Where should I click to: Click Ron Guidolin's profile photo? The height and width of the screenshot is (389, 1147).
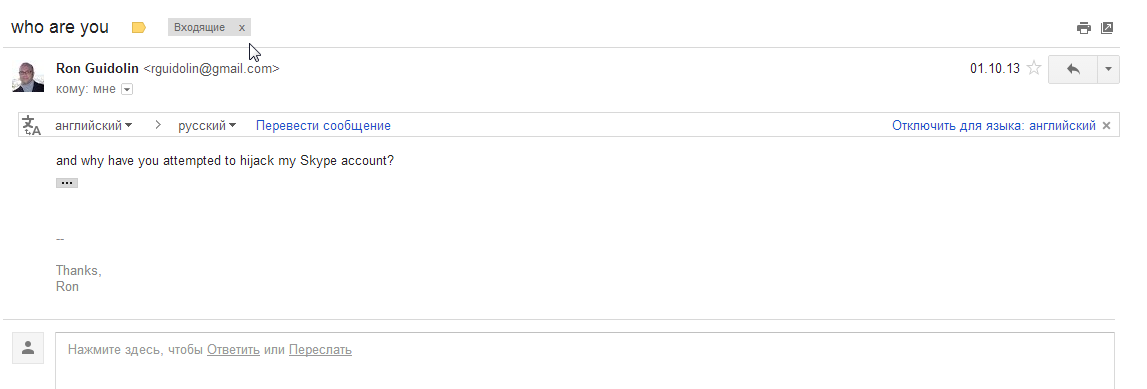point(28,77)
